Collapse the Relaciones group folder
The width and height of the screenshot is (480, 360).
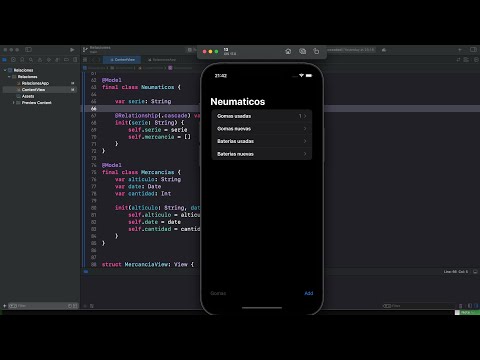click(x=9, y=77)
